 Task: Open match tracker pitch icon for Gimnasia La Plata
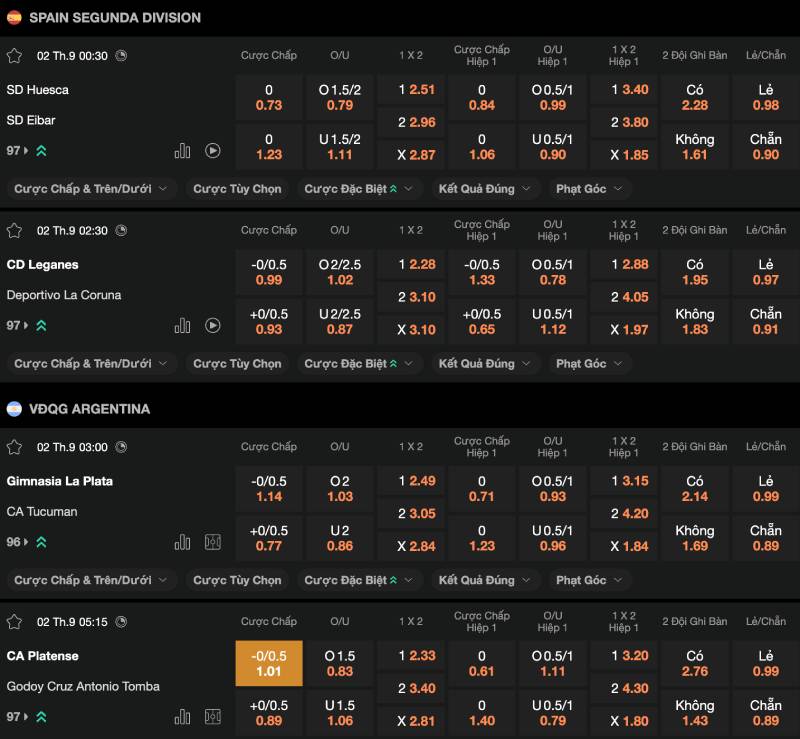[x=213, y=542]
